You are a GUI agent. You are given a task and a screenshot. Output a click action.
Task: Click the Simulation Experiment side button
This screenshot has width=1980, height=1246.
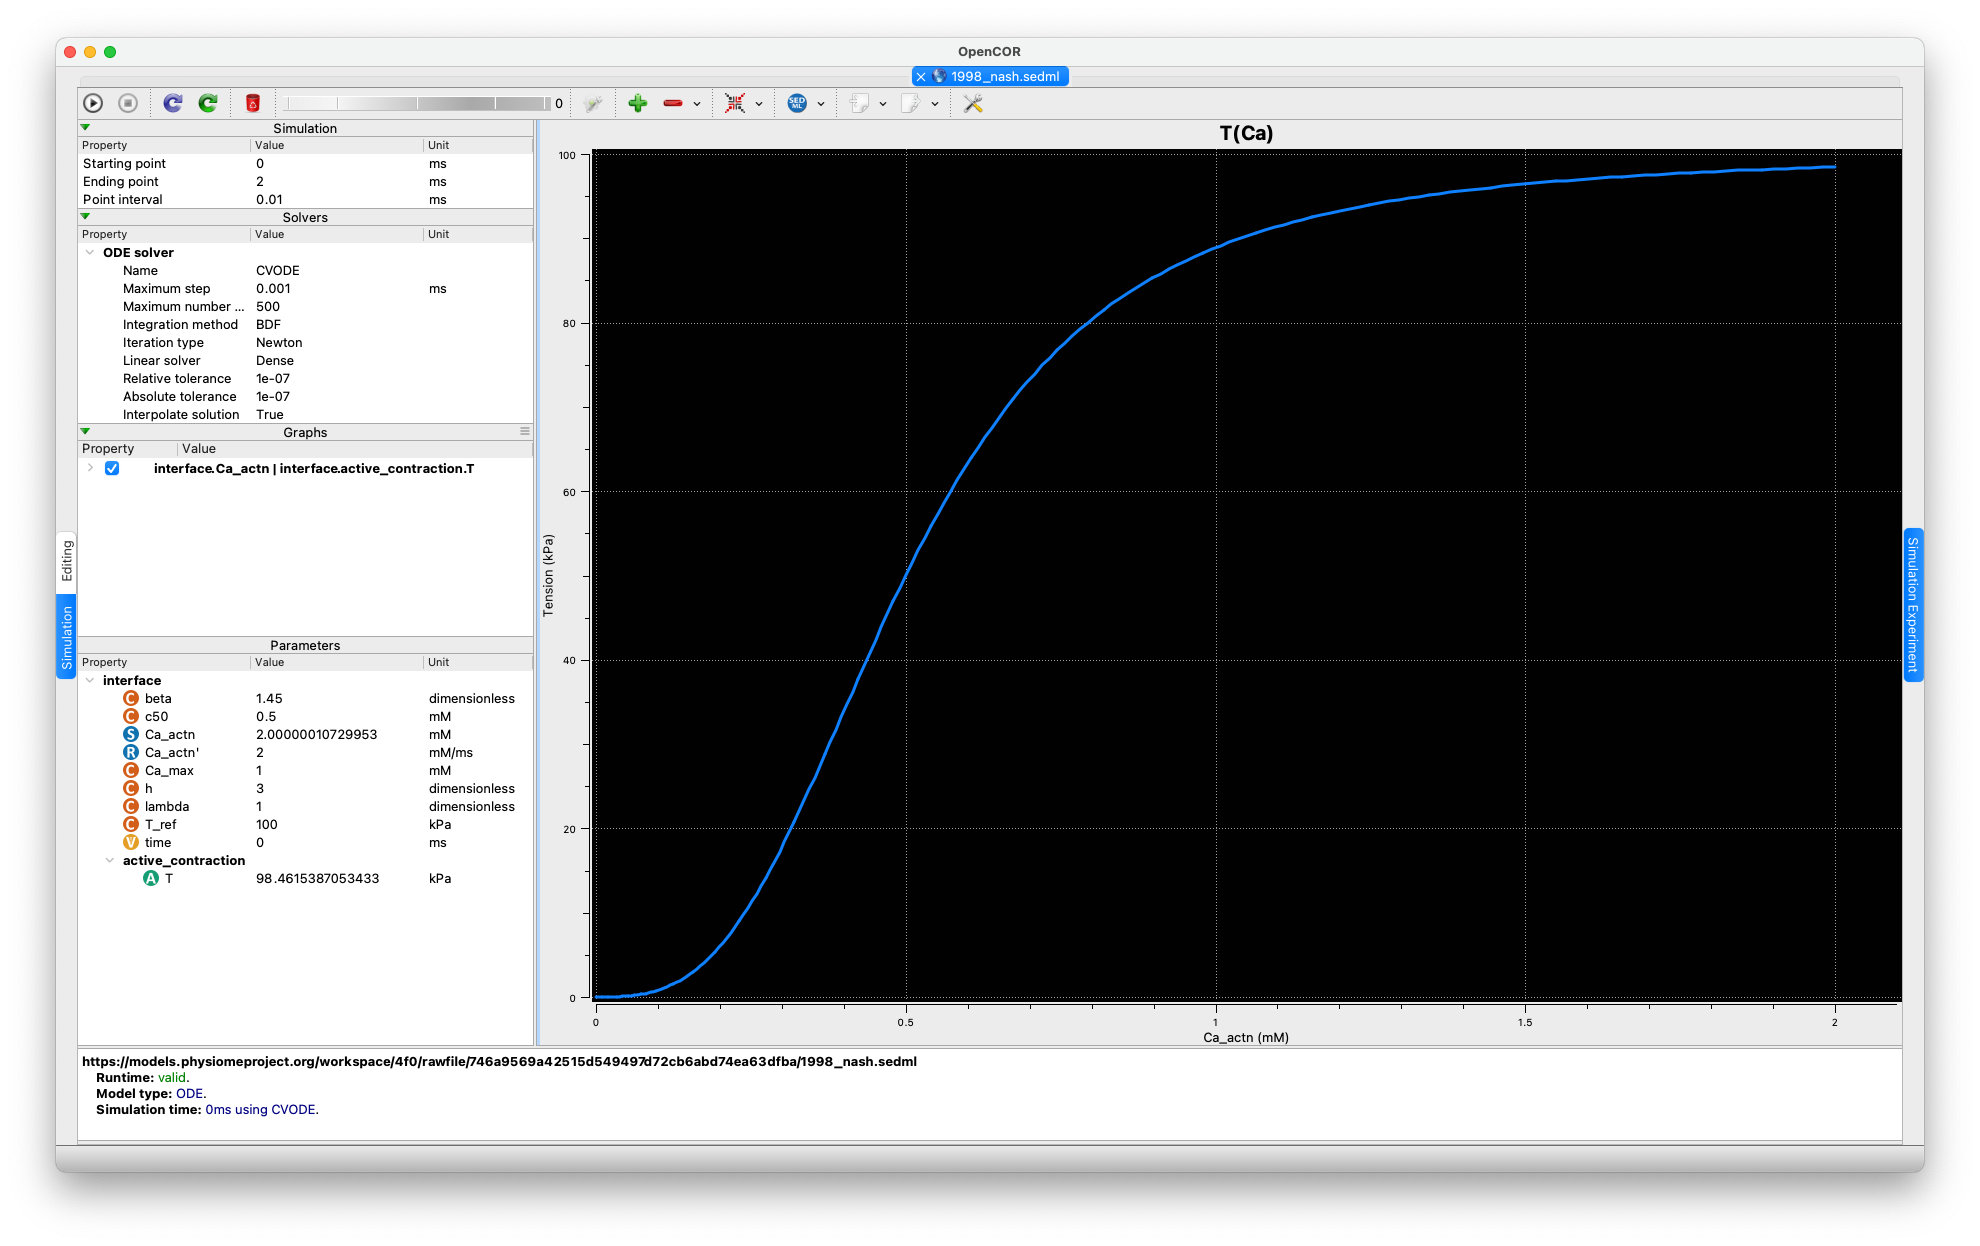(1912, 604)
